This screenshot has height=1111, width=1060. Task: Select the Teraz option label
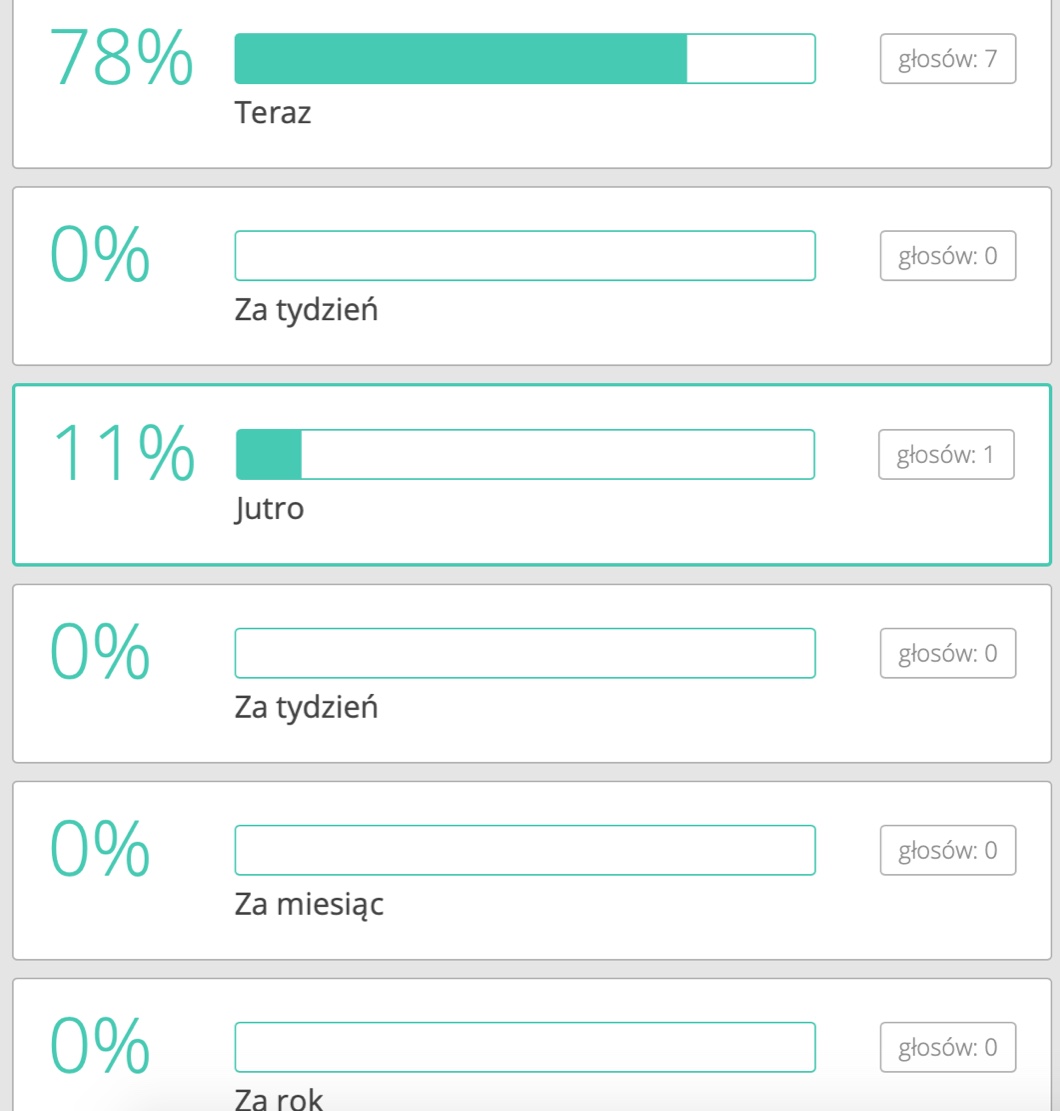[273, 113]
